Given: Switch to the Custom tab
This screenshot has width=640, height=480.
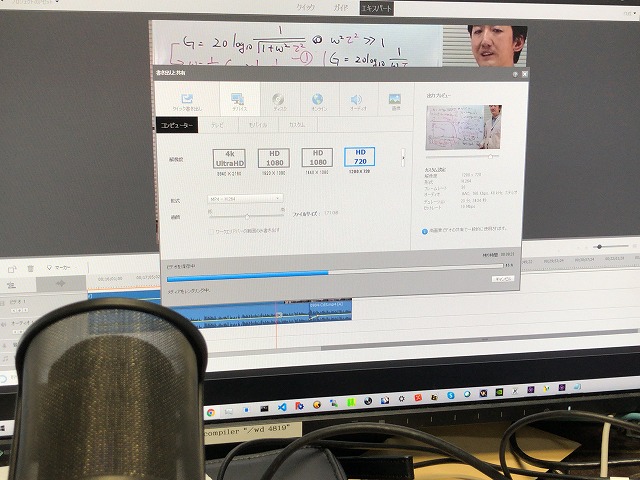Looking at the screenshot, I should (x=297, y=125).
